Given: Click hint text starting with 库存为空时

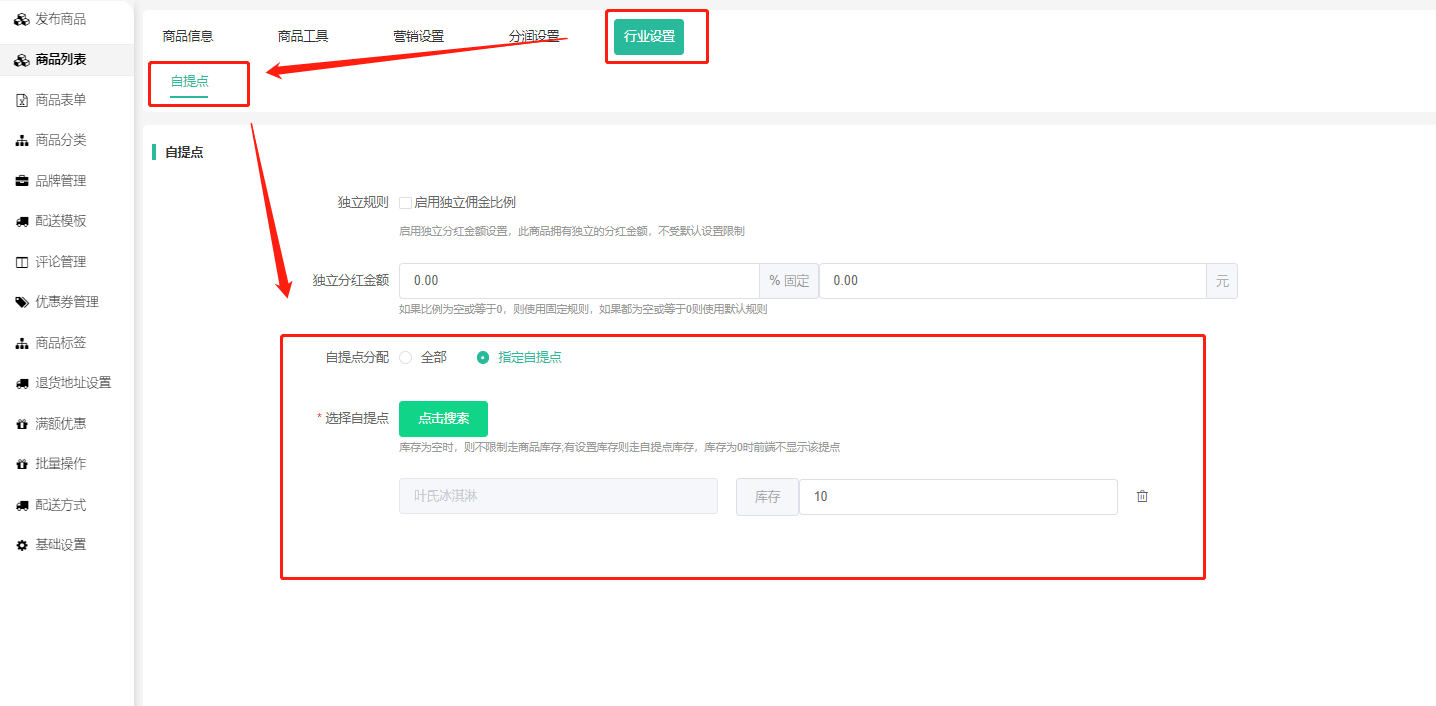Looking at the screenshot, I should (619, 447).
